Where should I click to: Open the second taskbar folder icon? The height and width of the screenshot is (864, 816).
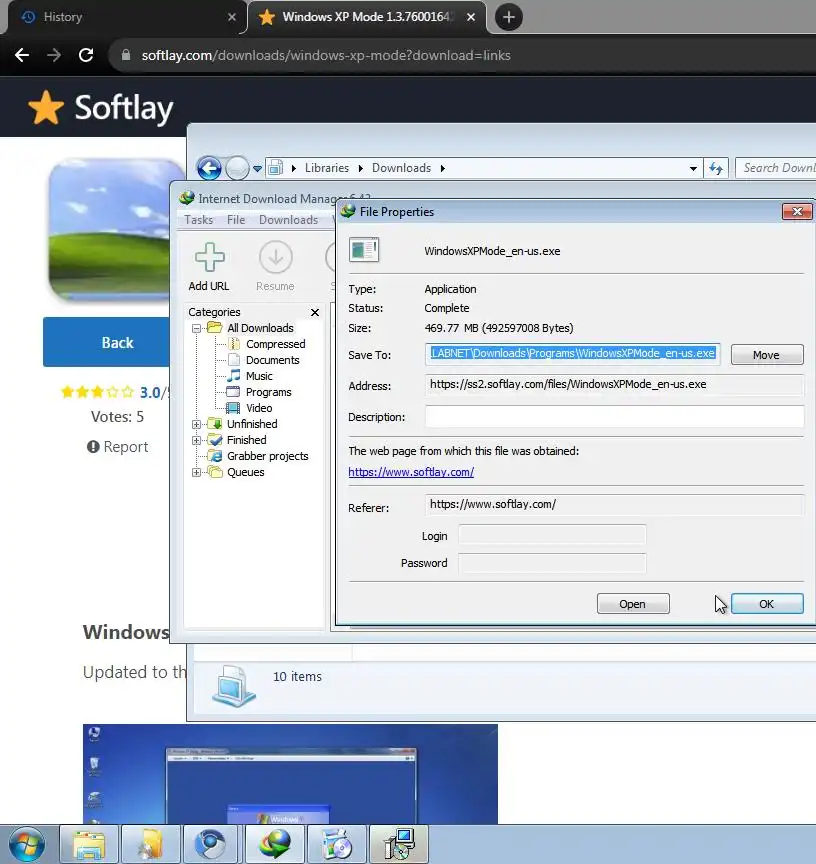point(150,845)
